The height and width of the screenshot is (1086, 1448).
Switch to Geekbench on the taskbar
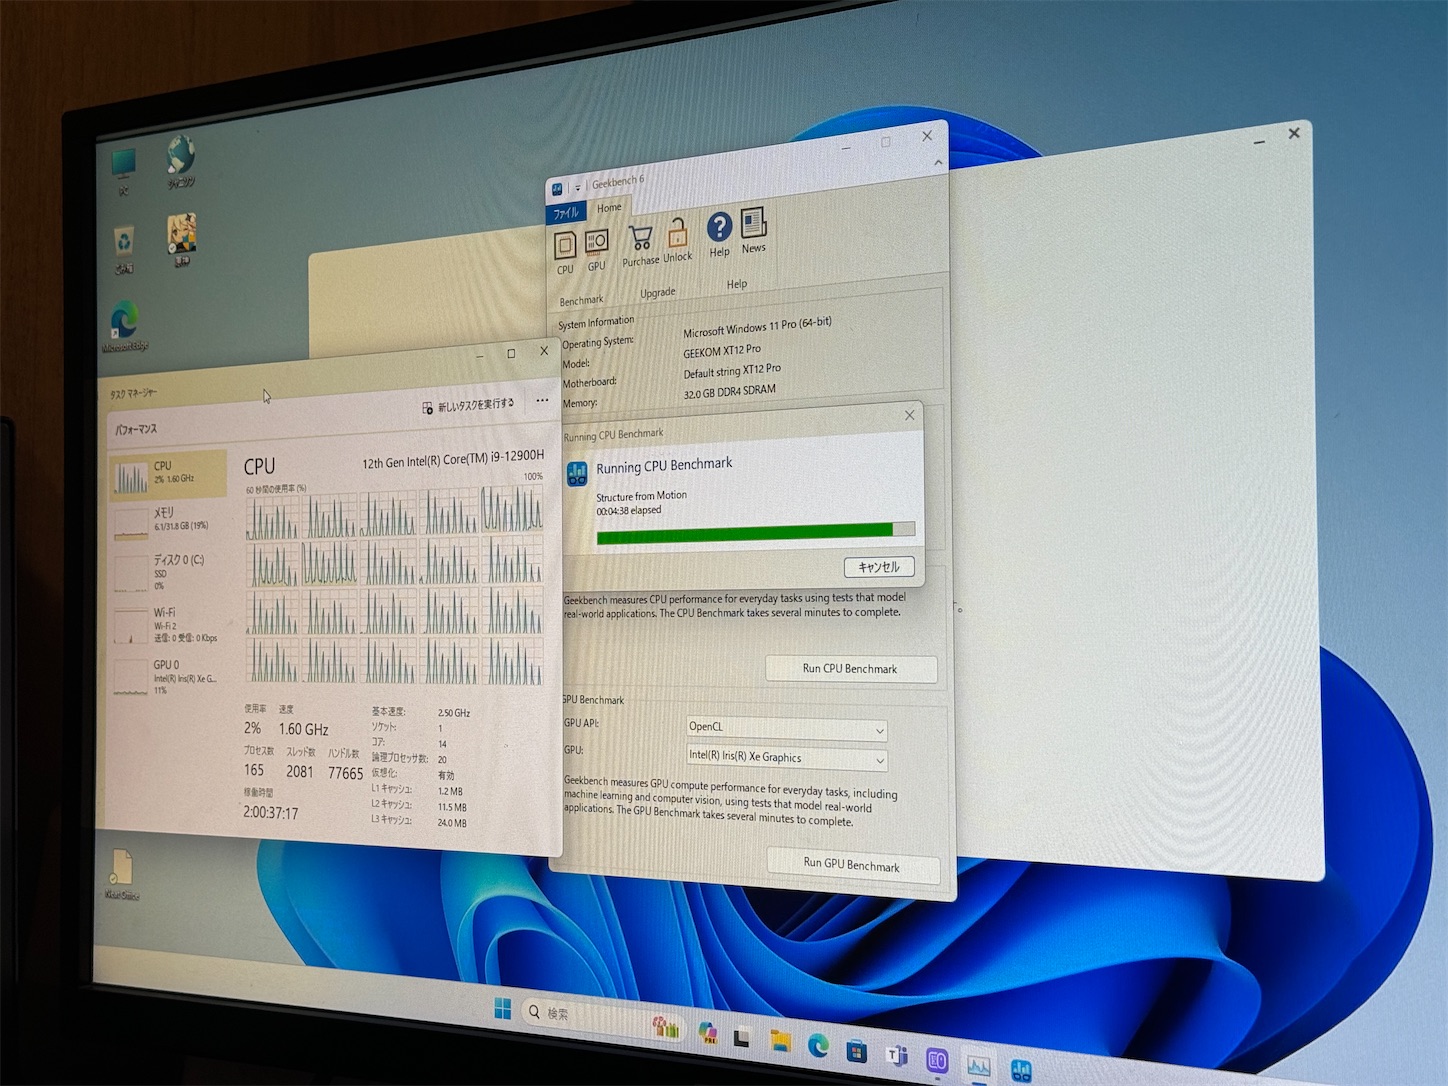pyautogui.click(x=1020, y=1072)
